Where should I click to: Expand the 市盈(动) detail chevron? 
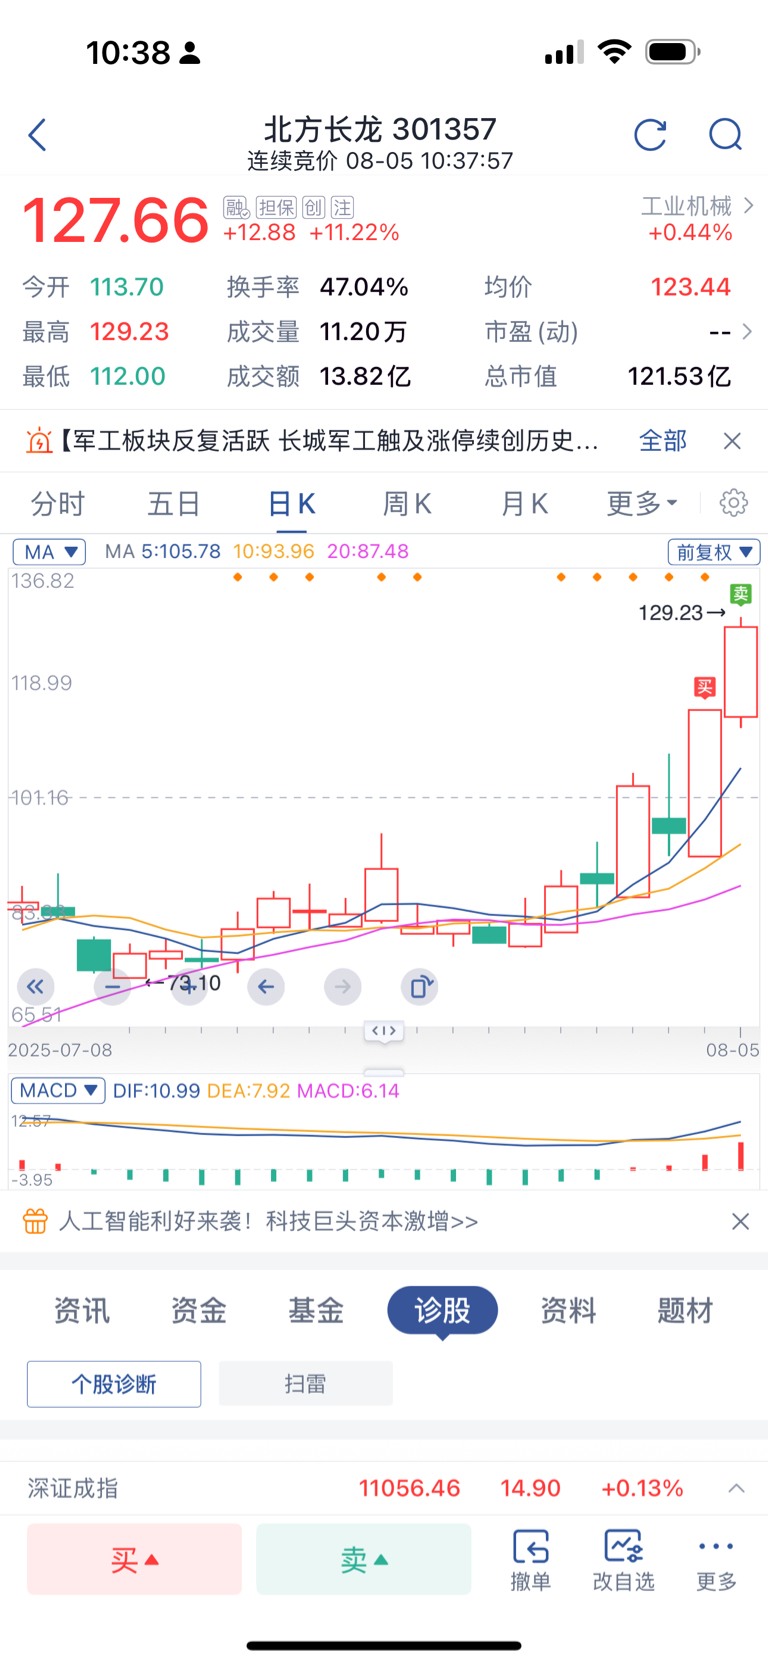747,332
